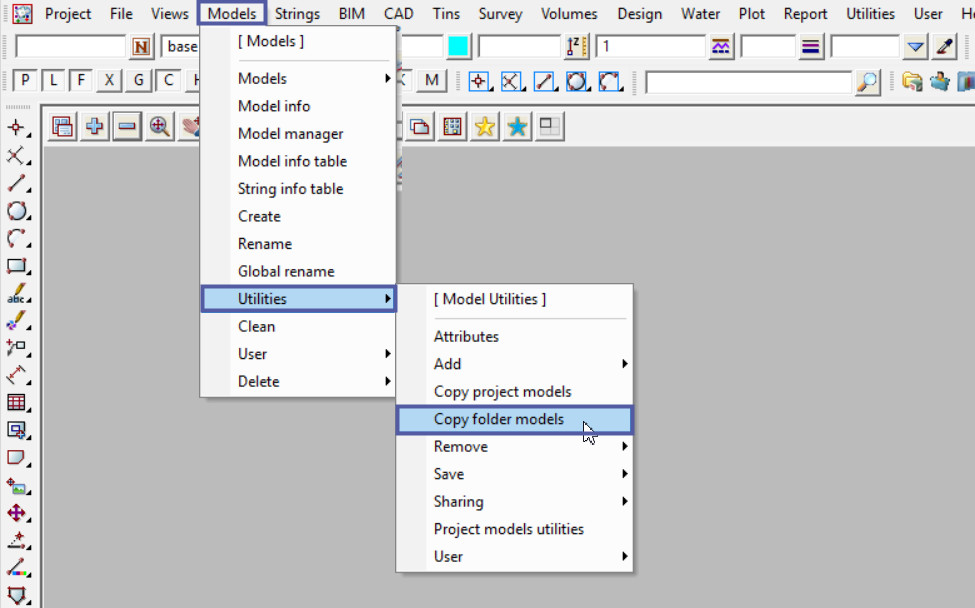975x608 pixels.
Task: Click the magnifier search icon beside text field
Action: 868,82
